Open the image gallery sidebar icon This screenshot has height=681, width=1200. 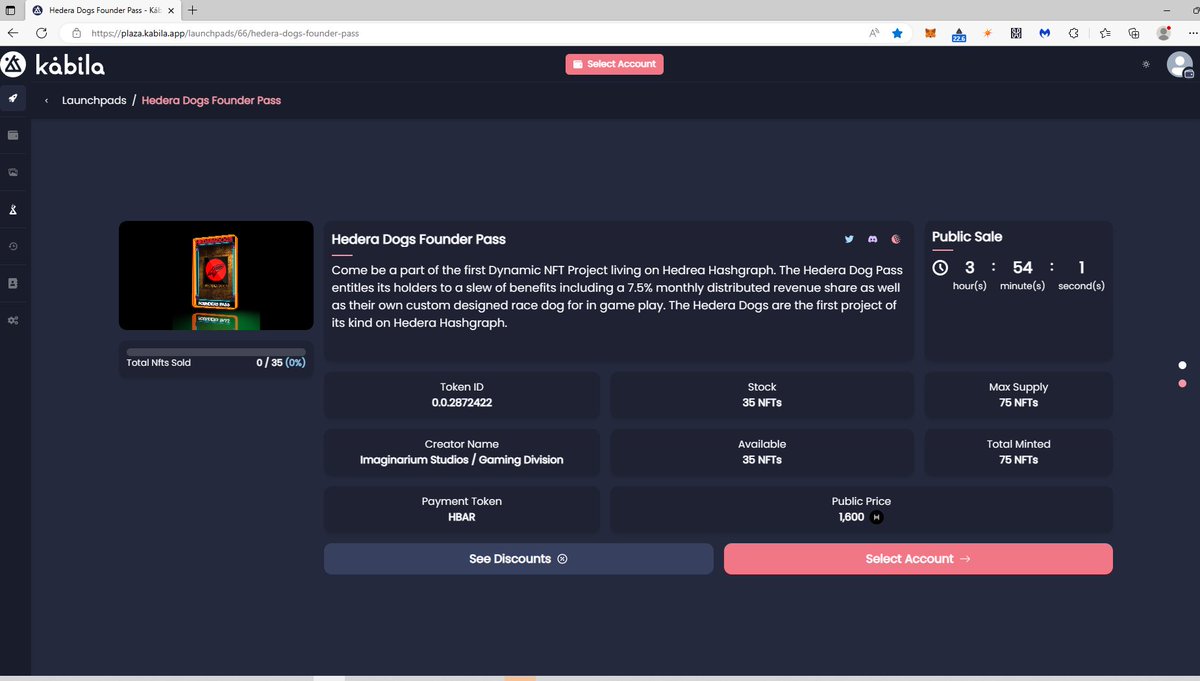[x=14, y=172]
